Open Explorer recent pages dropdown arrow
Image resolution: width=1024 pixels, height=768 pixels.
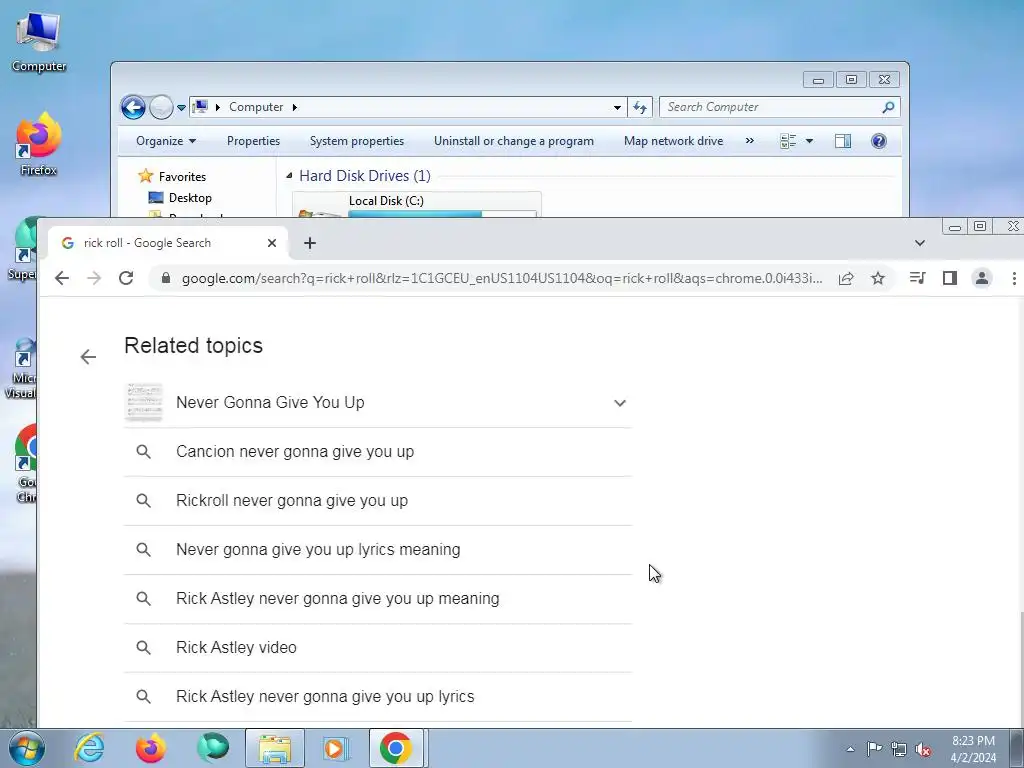(x=181, y=107)
